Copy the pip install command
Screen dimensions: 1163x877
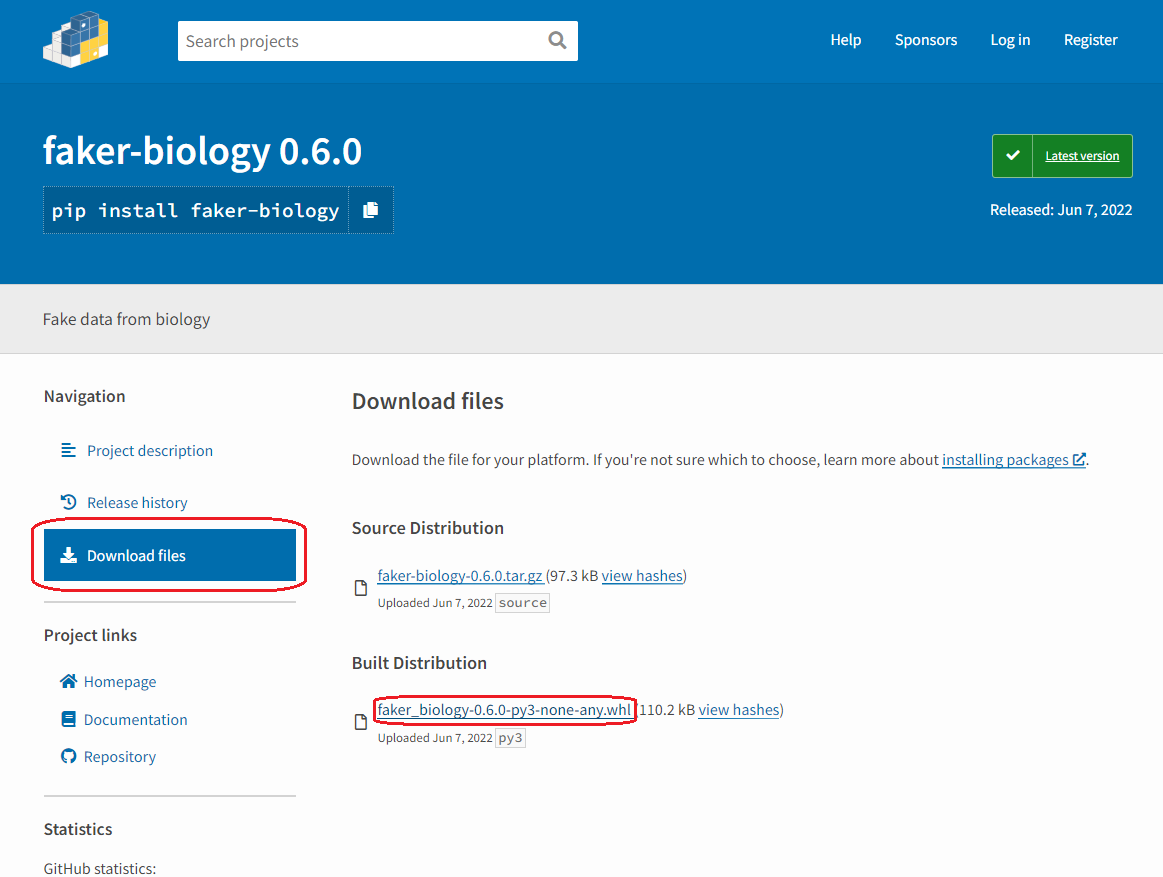pos(370,210)
